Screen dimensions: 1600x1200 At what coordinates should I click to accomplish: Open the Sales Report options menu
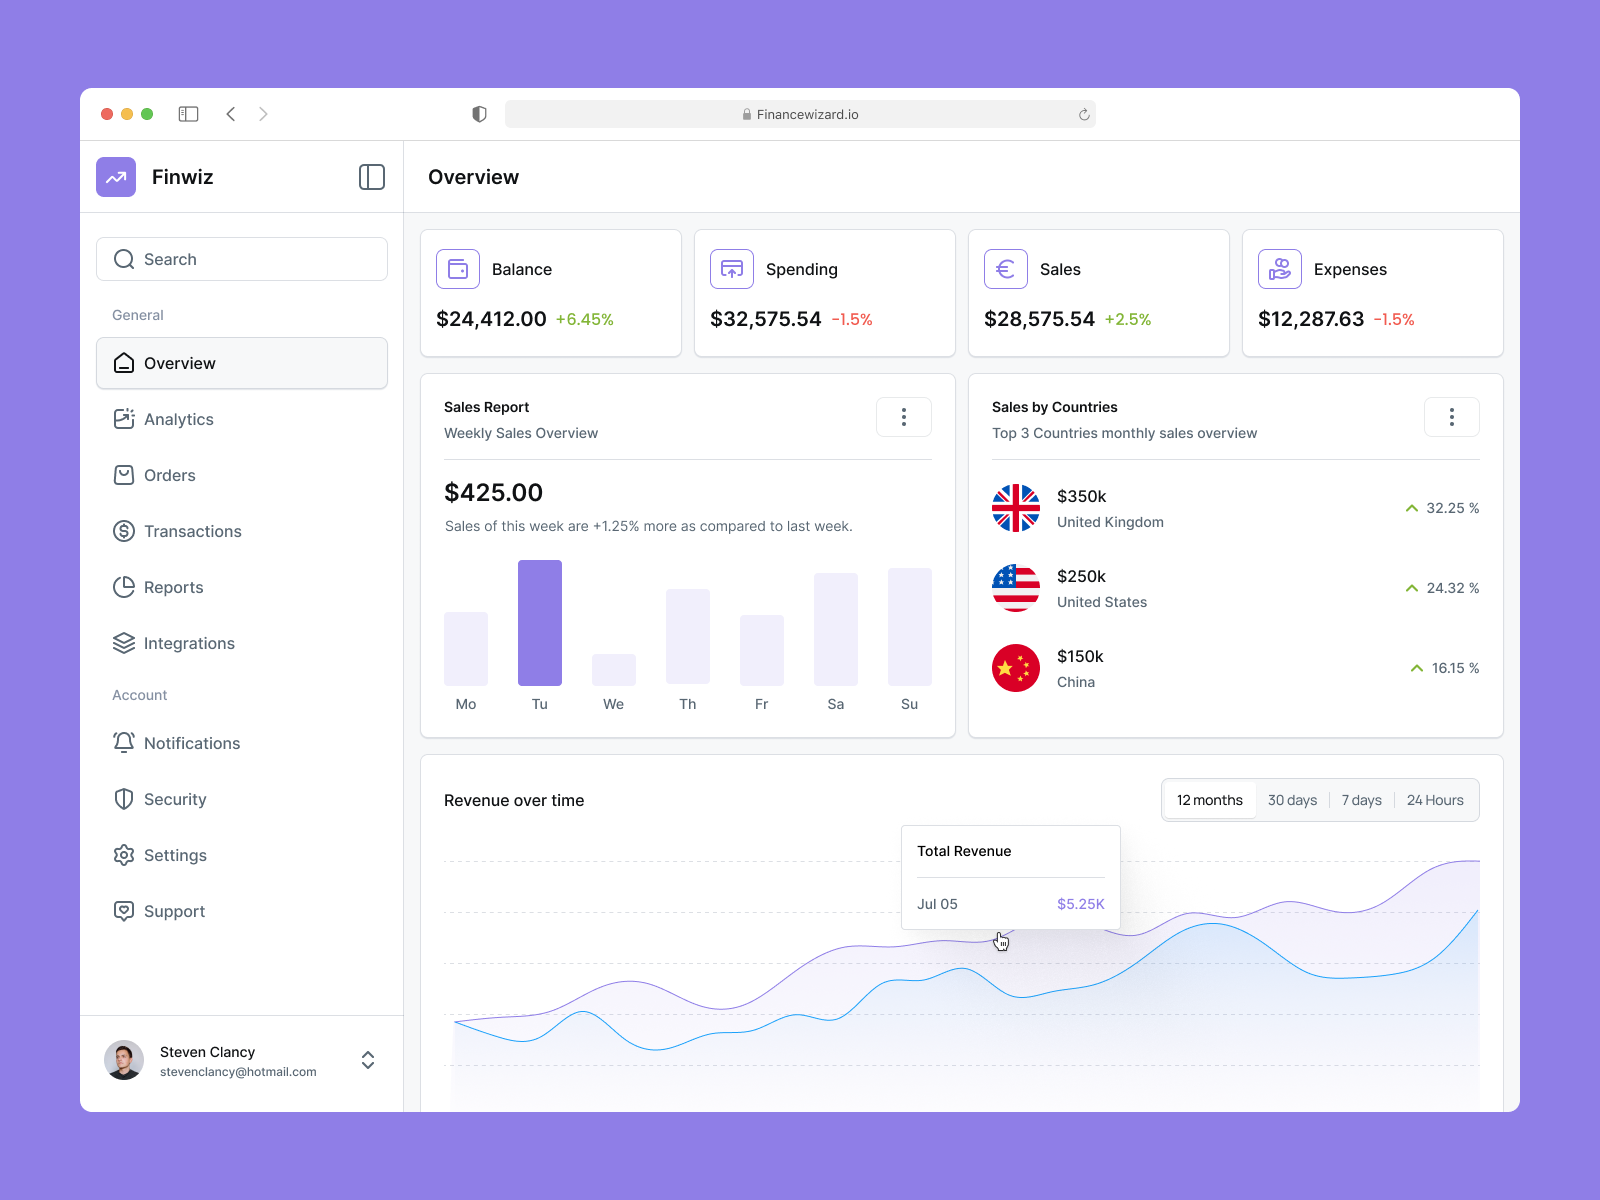coord(904,417)
